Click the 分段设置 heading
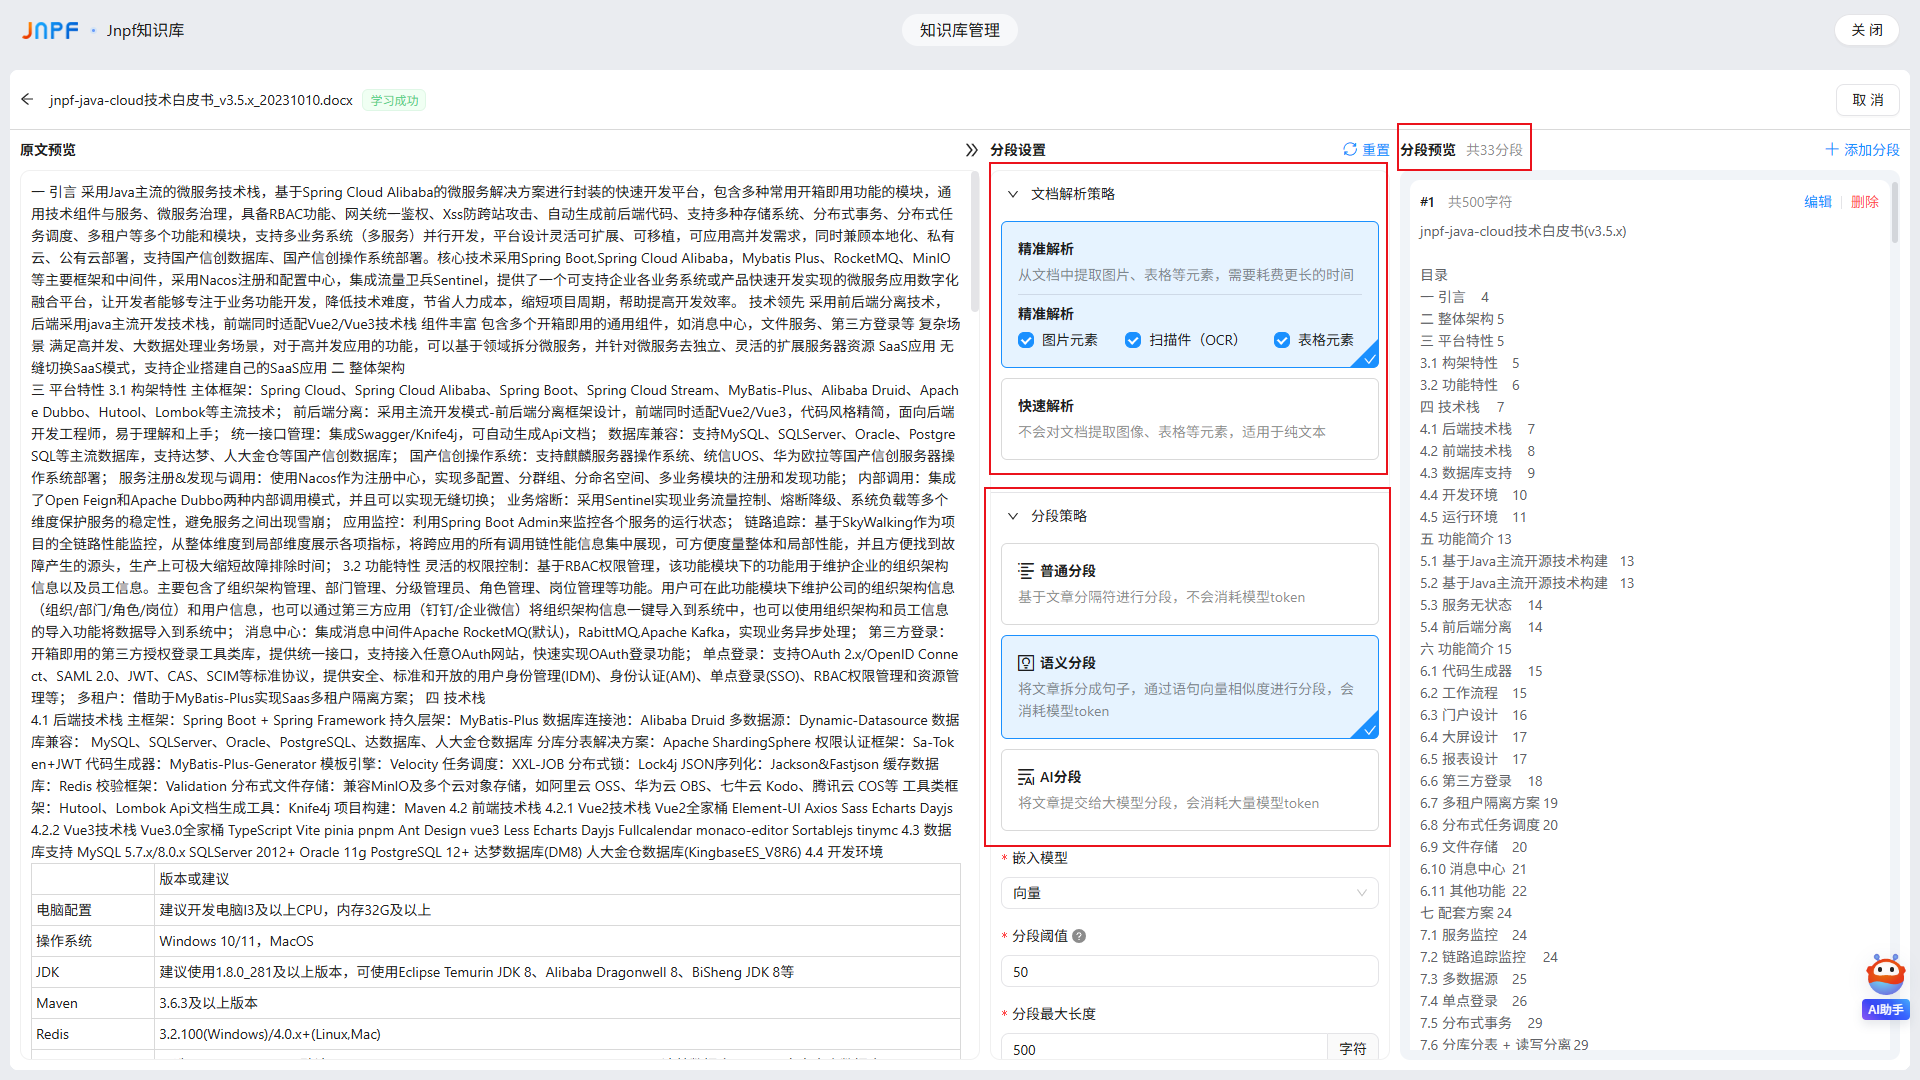The height and width of the screenshot is (1080, 1920). pyautogui.click(x=1018, y=150)
